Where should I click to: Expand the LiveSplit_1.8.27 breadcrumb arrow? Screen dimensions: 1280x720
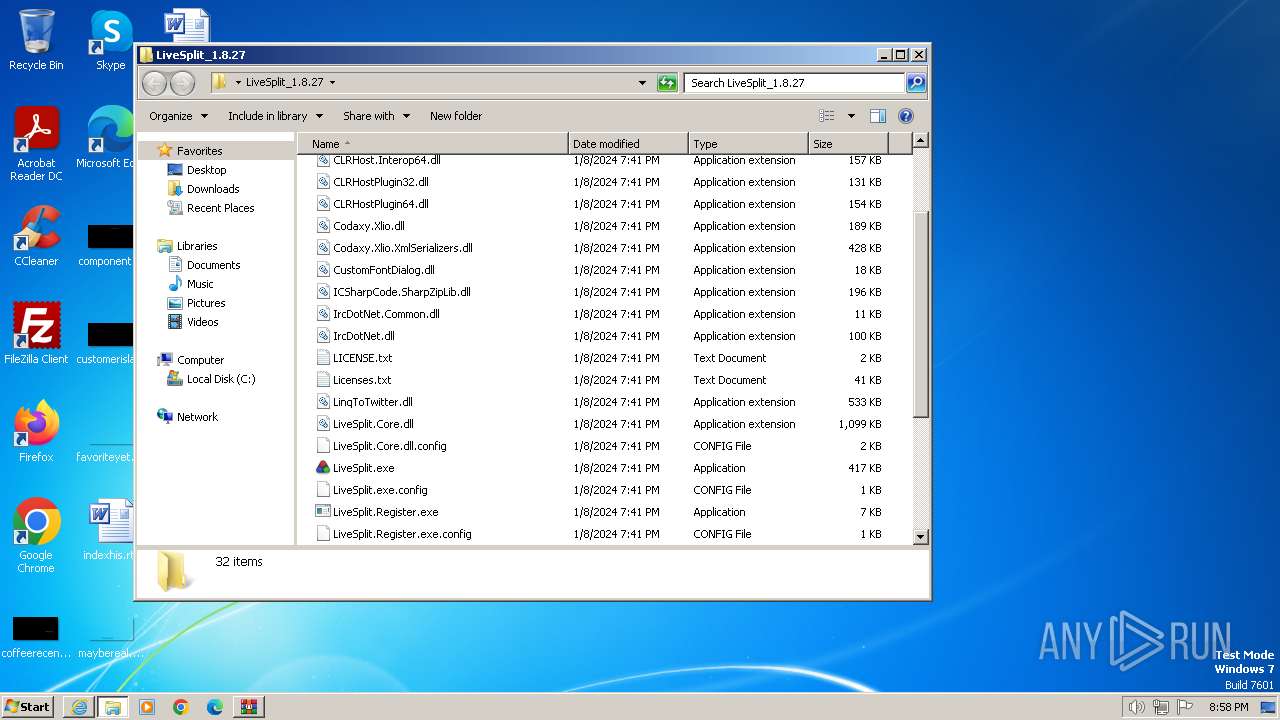(x=332, y=83)
